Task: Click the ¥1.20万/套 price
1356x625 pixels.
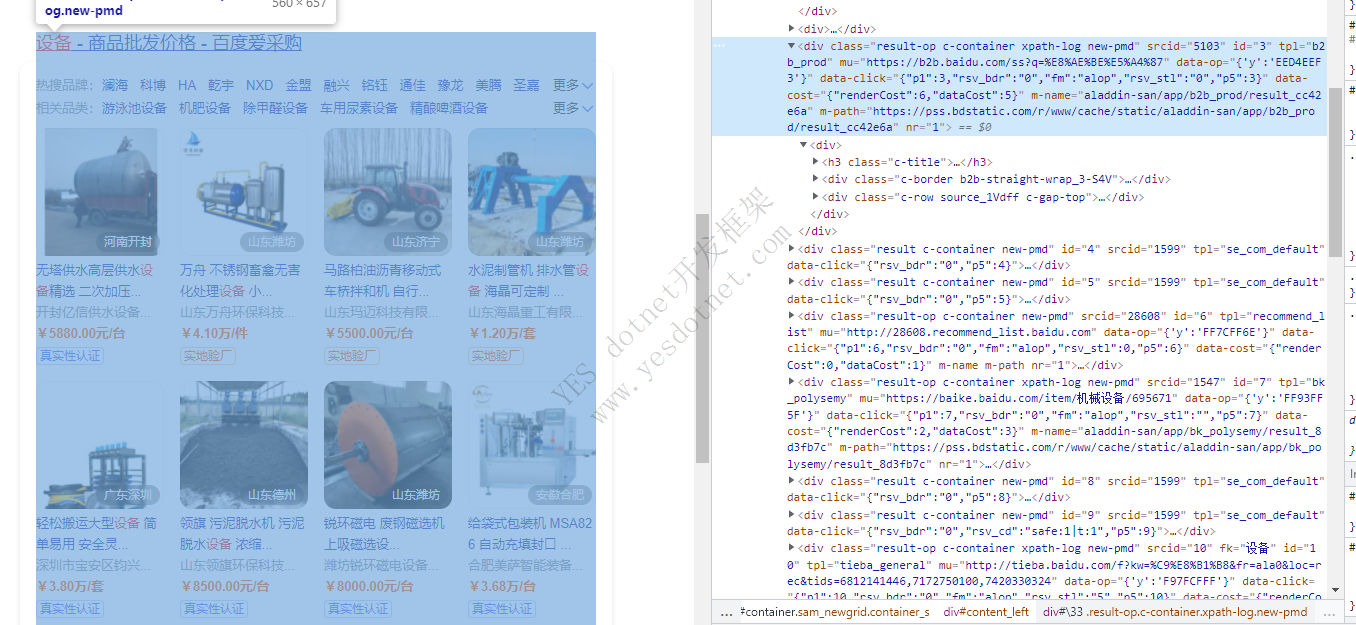Action: pos(501,333)
